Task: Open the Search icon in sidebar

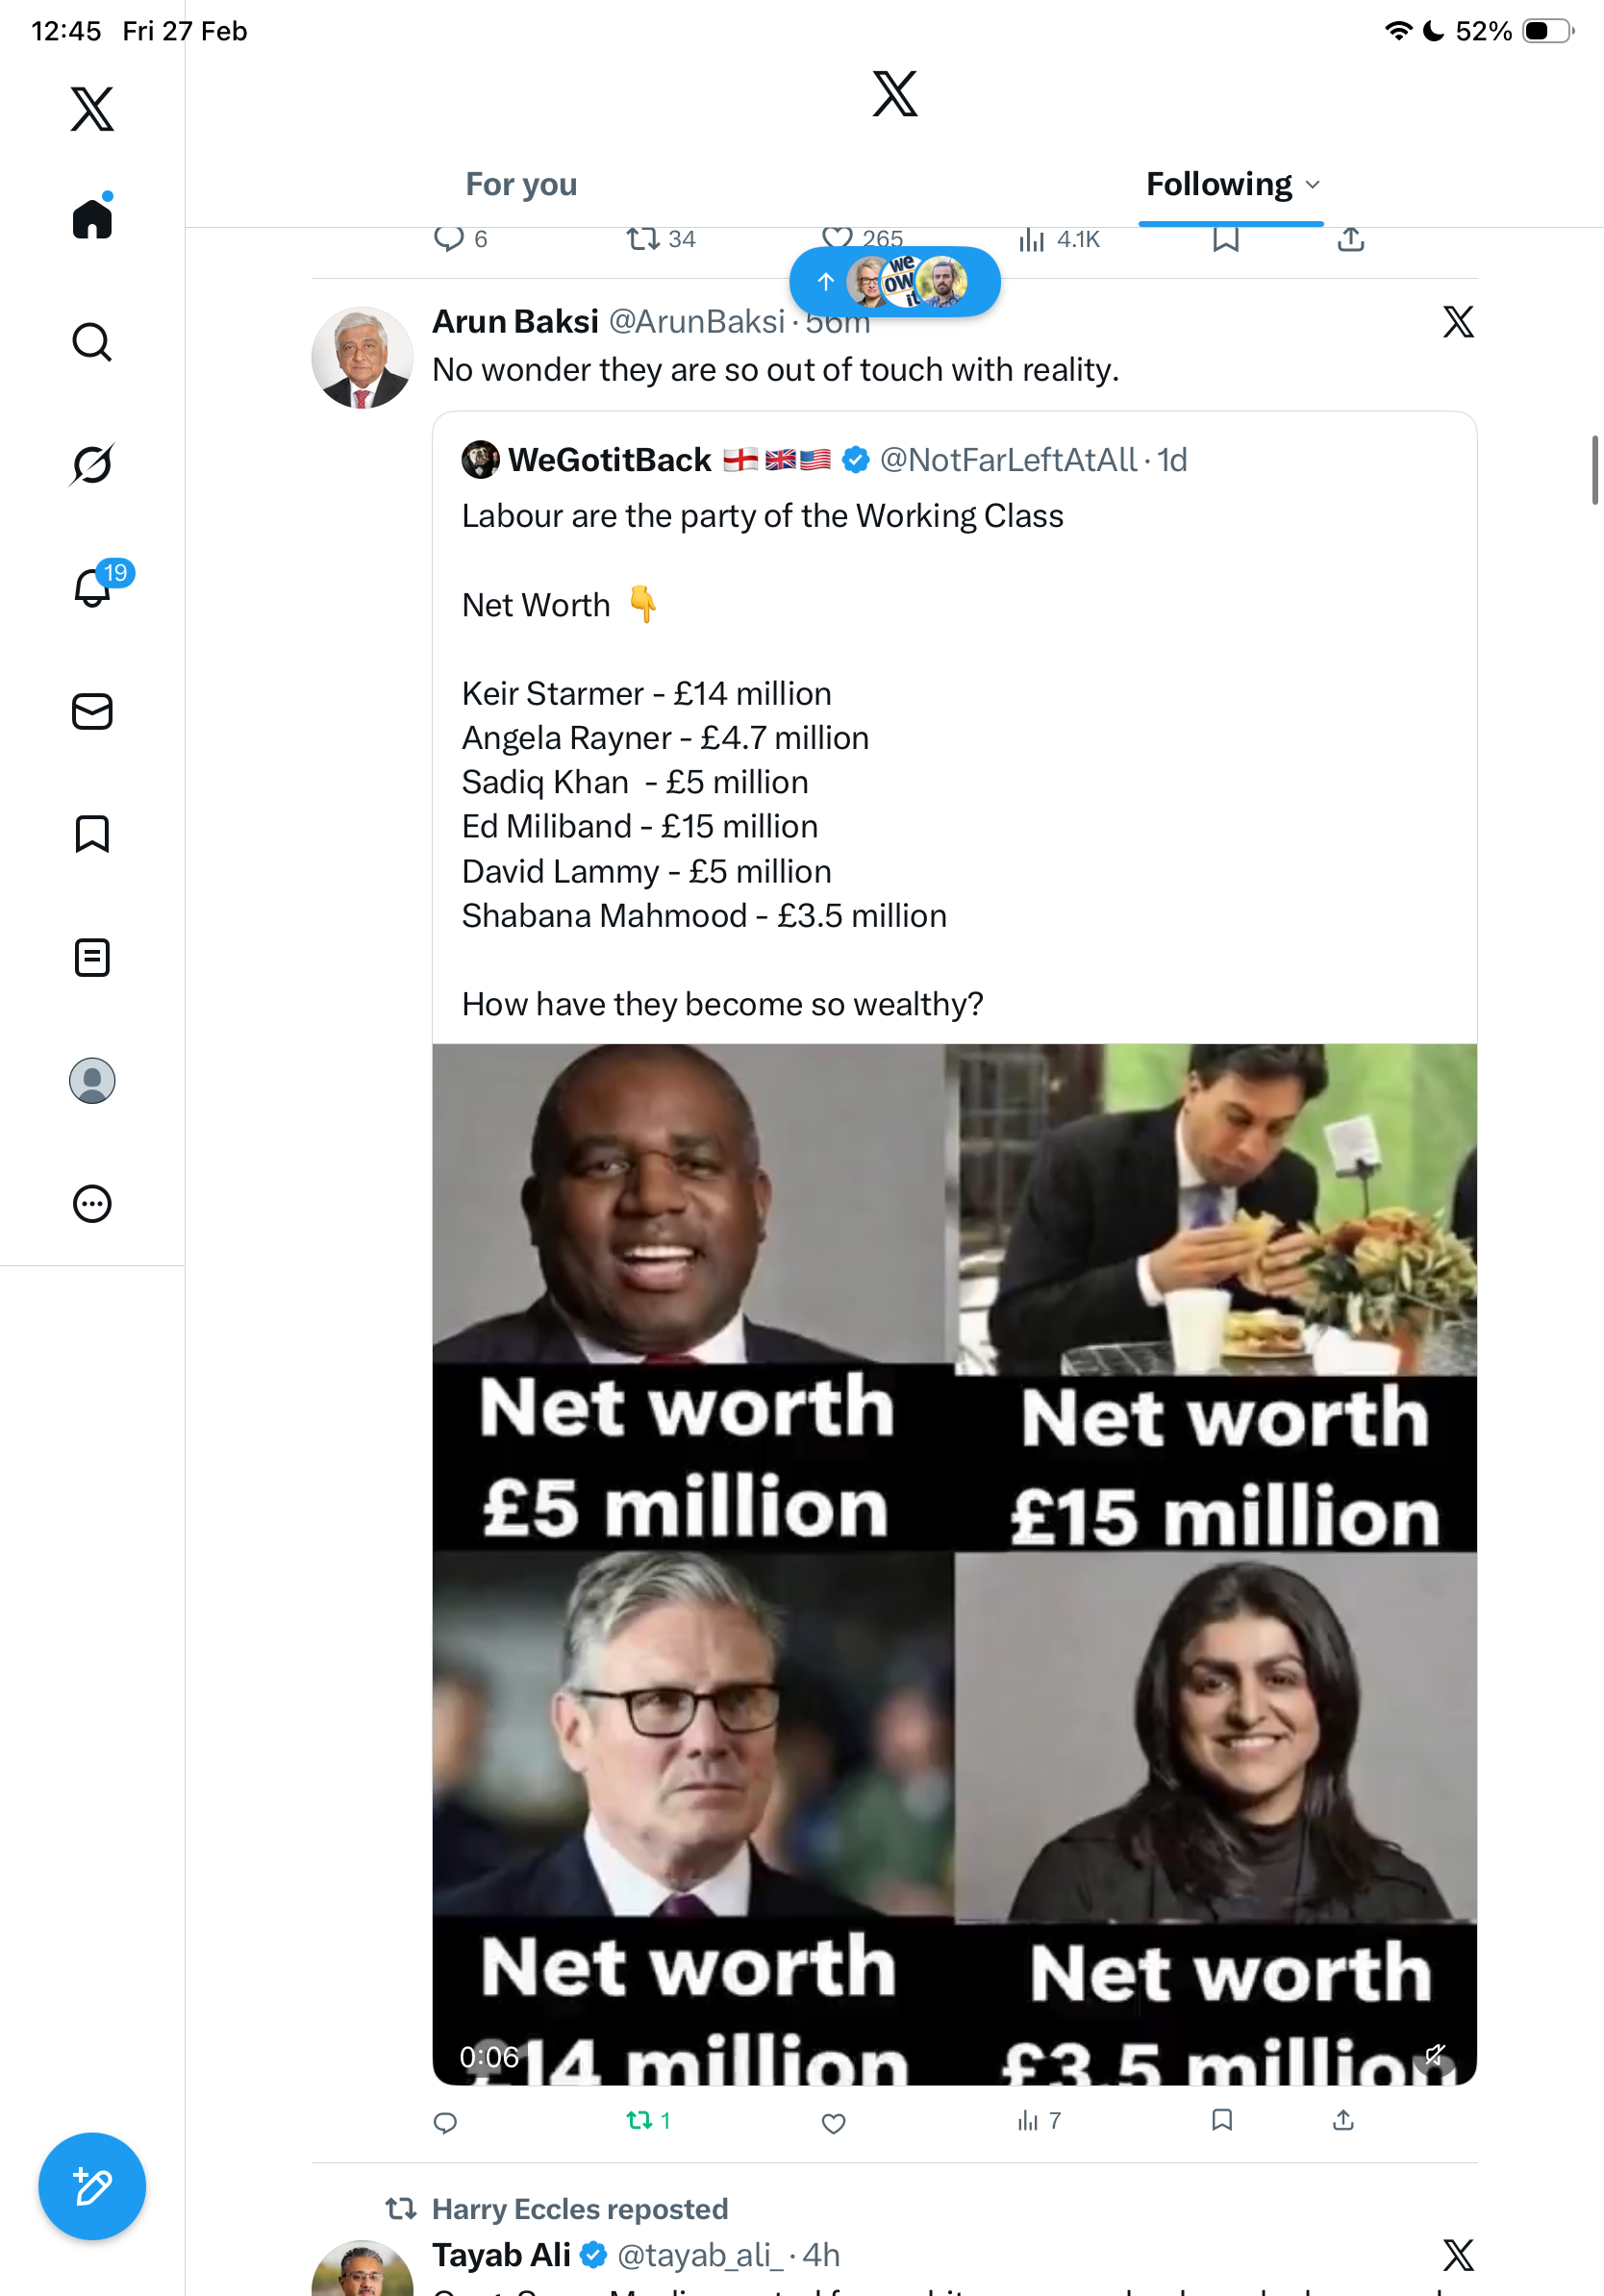Action: pyautogui.click(x=92, y=342)
